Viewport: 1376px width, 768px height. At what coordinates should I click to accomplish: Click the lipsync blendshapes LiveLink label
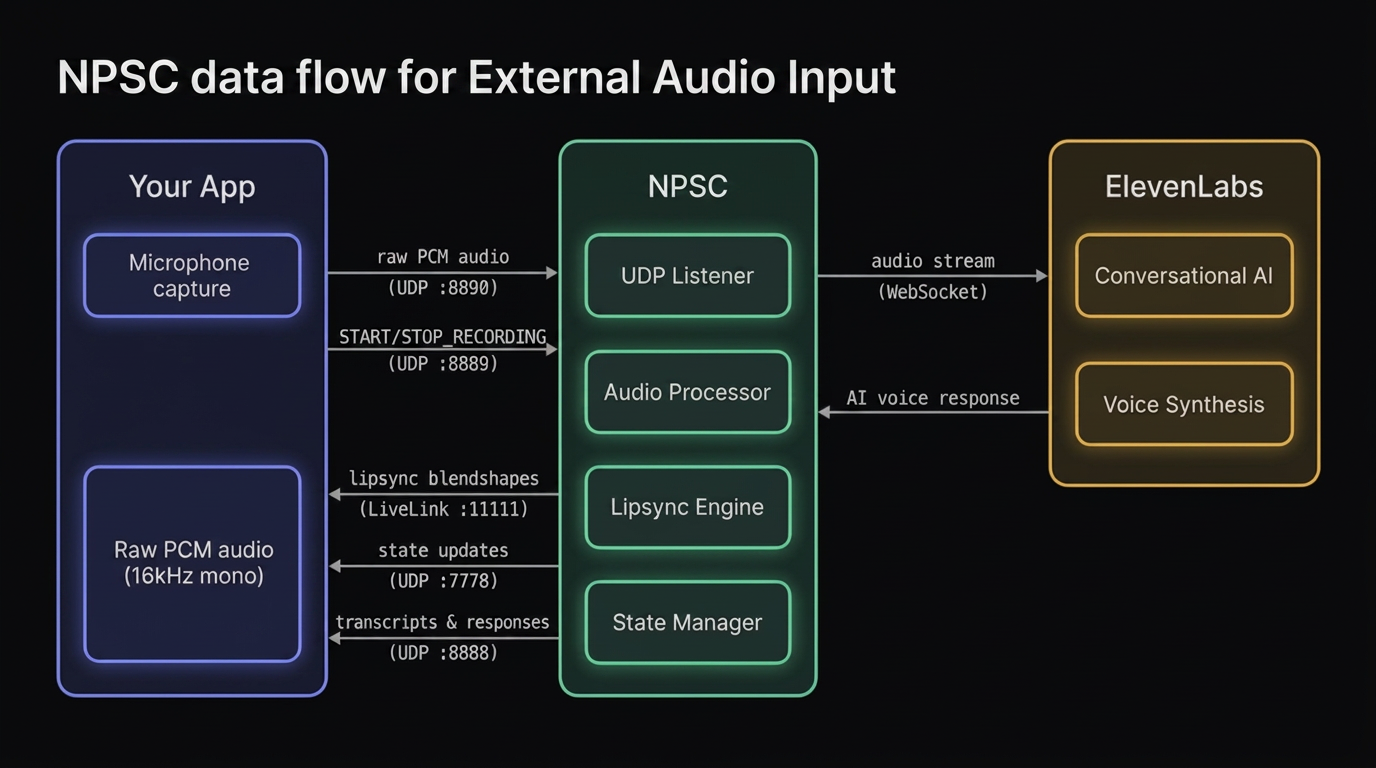point(443,479)
